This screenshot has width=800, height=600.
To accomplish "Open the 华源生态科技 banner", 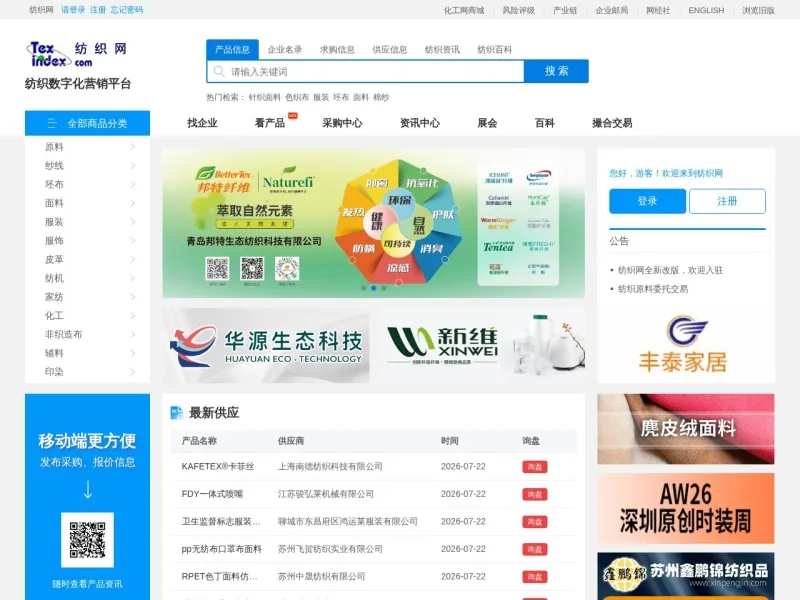I will click(x=266, y=345).
